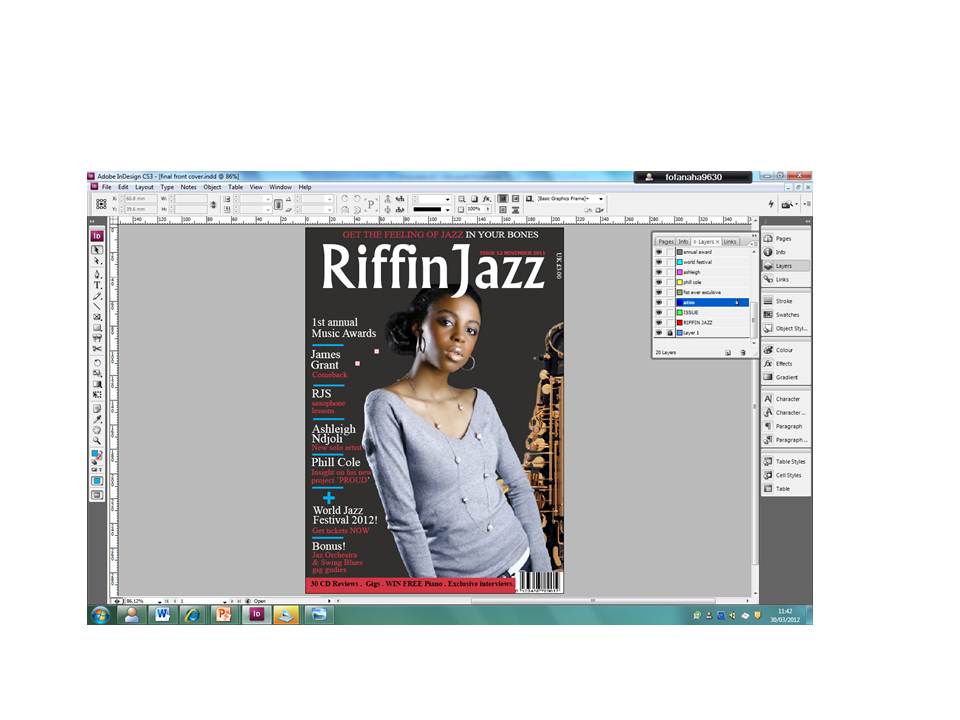Screen dimensions: 960x720
Task: Select the Selection tool in toolbox
Action: [x=97, y=250]
